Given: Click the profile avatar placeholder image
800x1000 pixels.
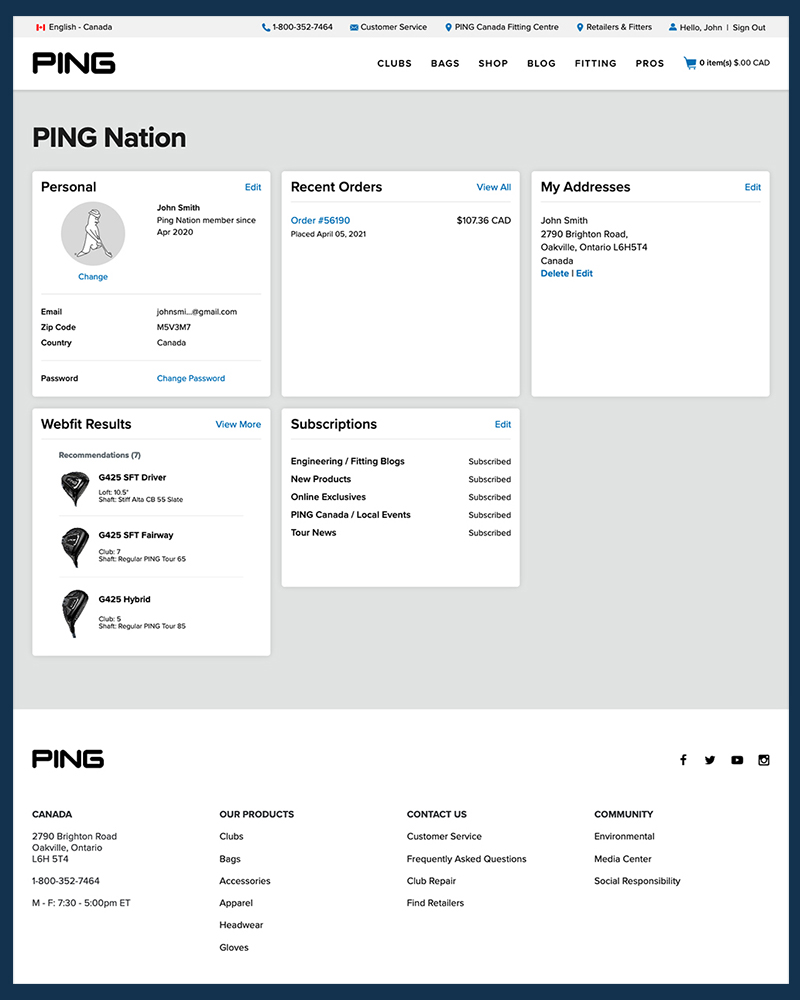Looking at the screenshot, I should pos(93,232).
